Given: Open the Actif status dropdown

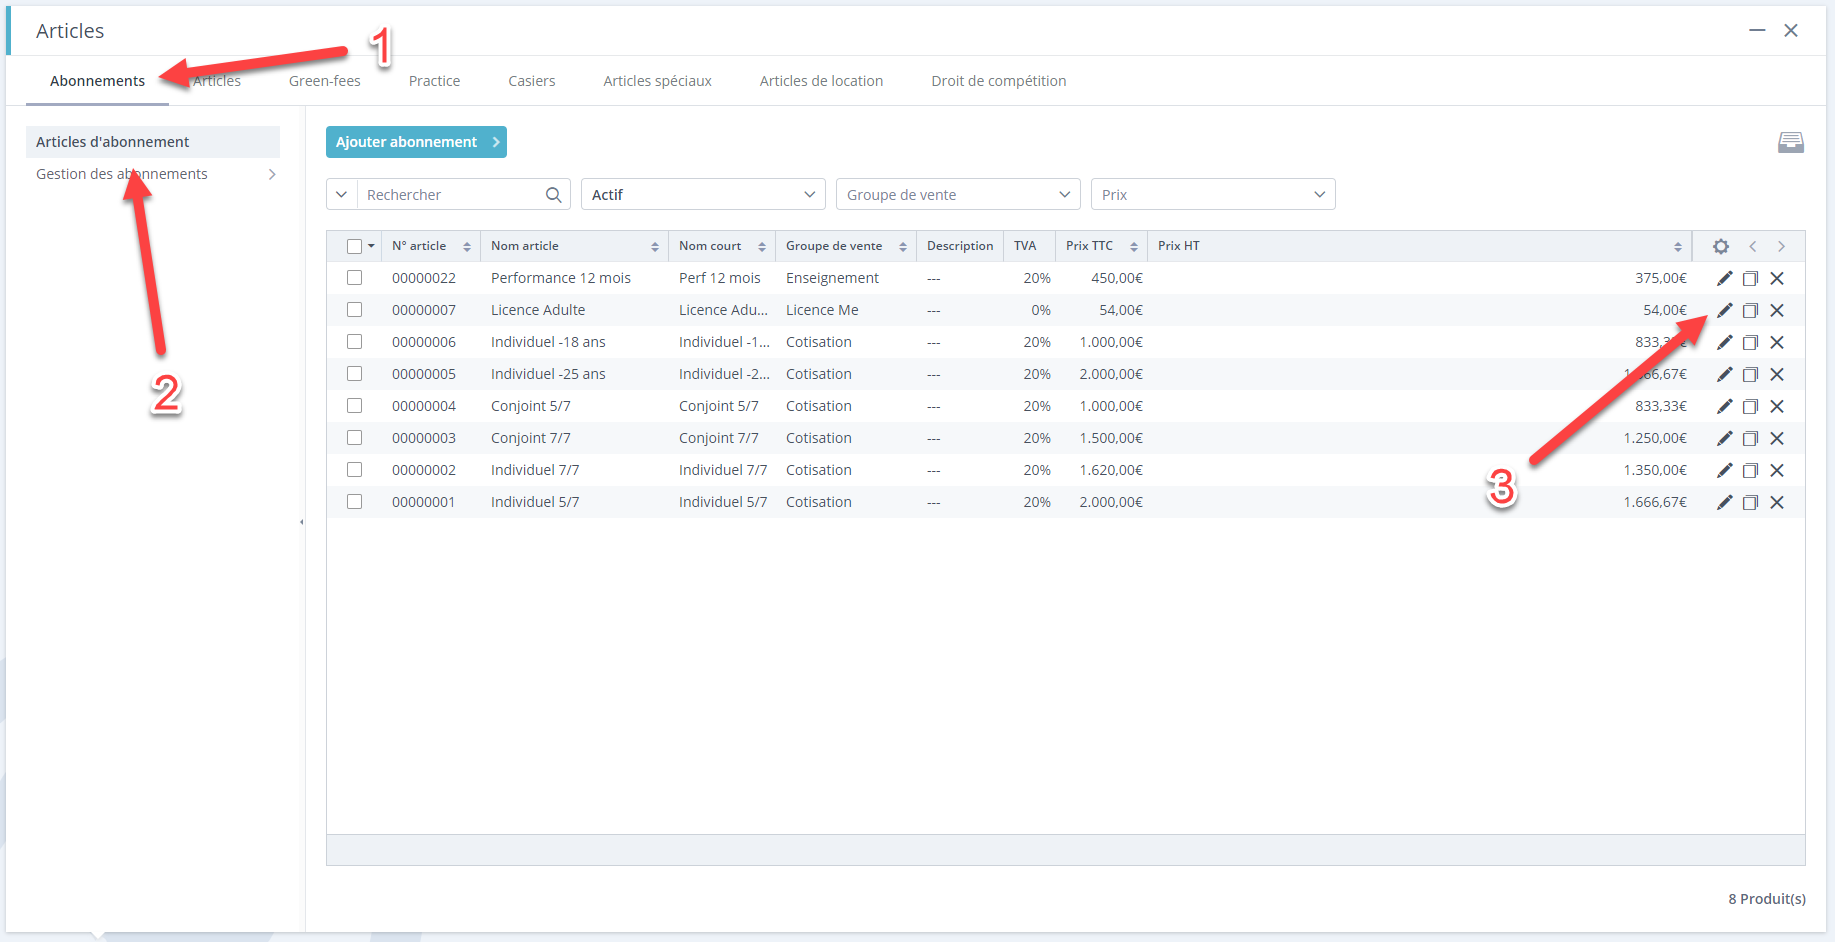Looking at the screenshot, I should [703, 195].
